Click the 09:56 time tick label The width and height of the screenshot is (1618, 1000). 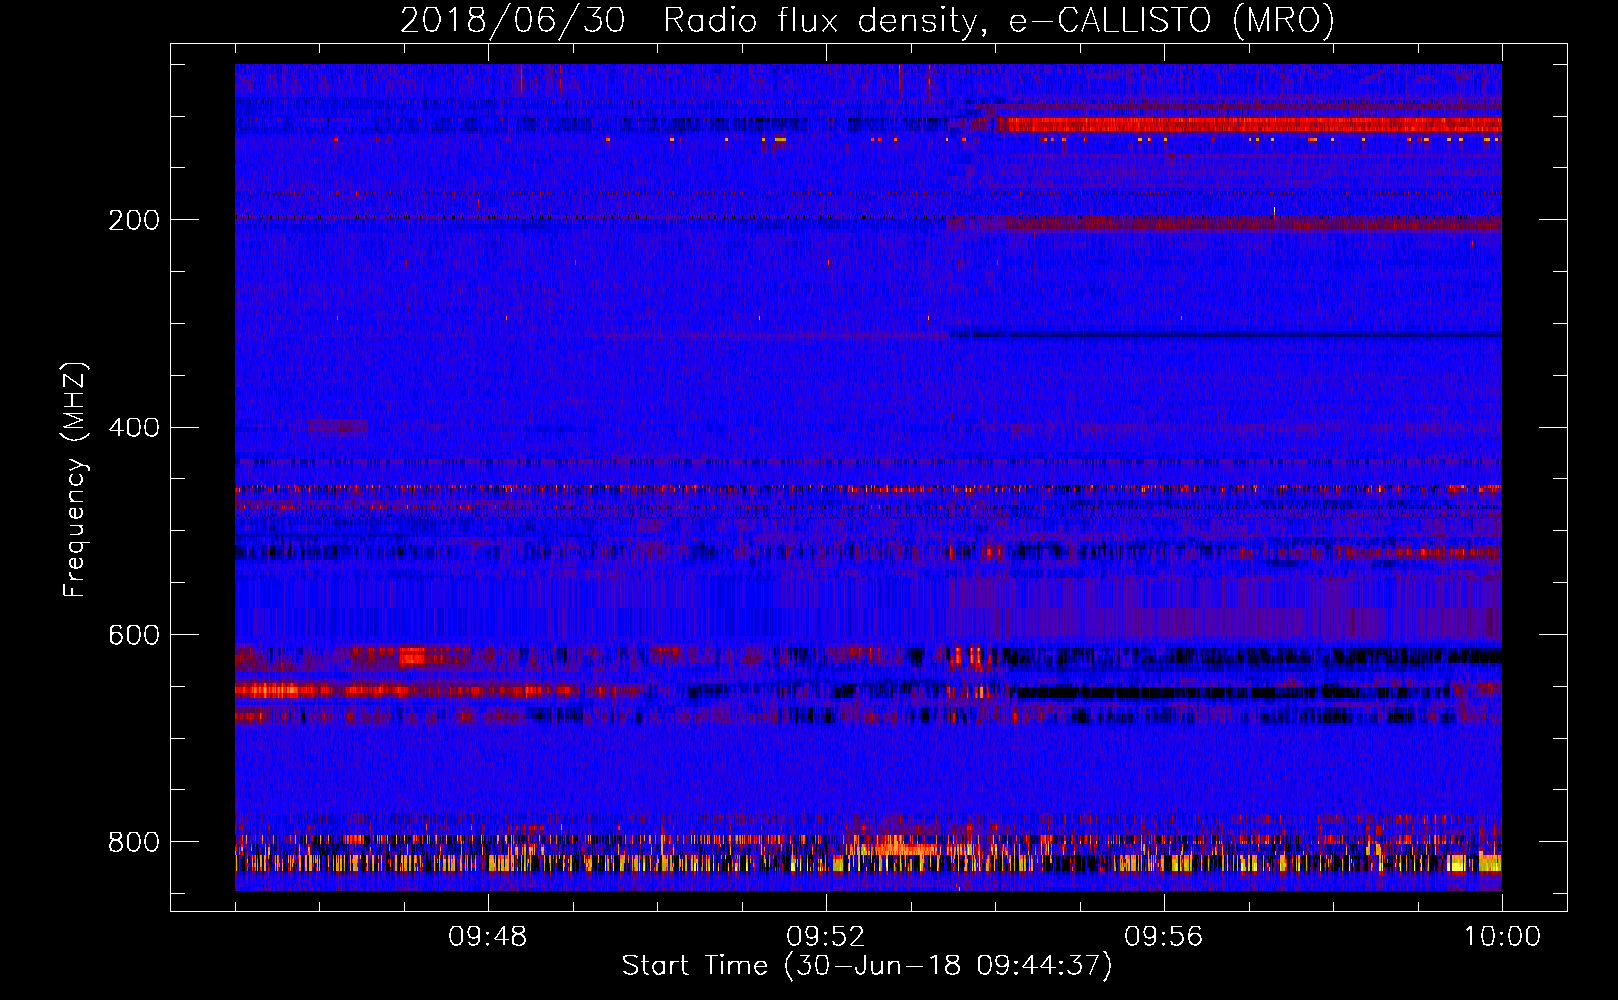point(1163,937)
